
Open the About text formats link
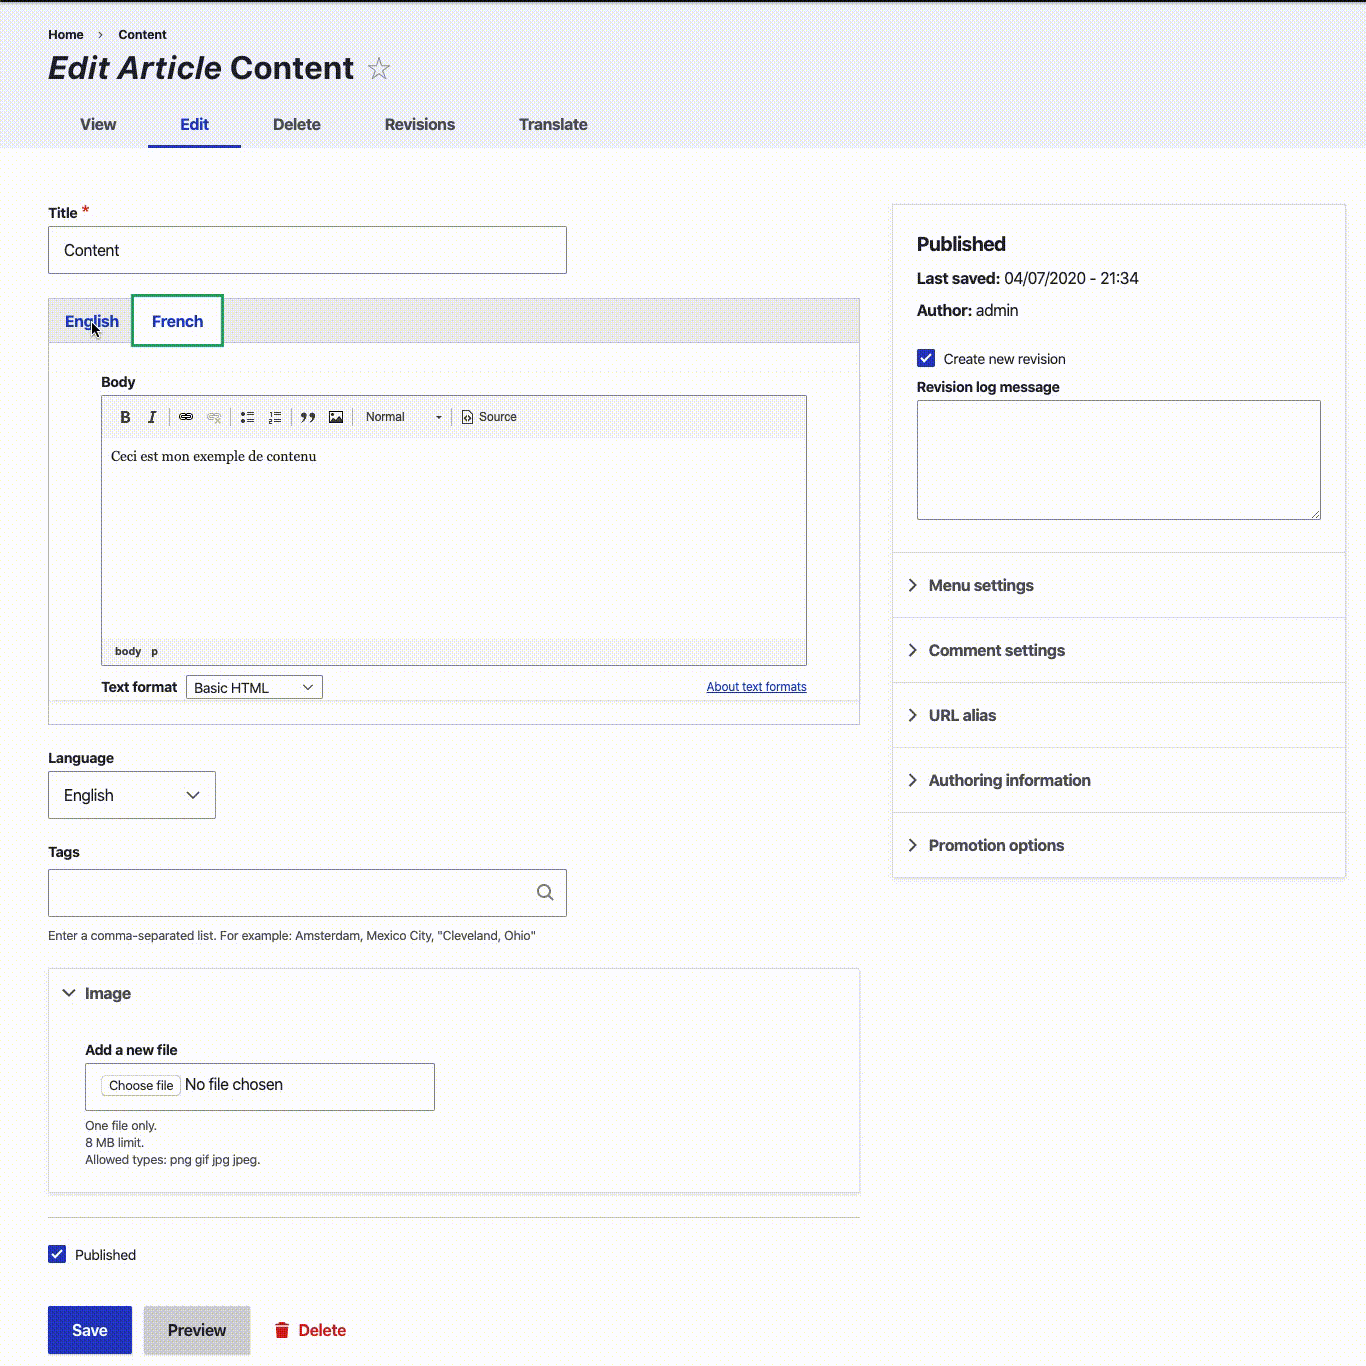(756, 687)
